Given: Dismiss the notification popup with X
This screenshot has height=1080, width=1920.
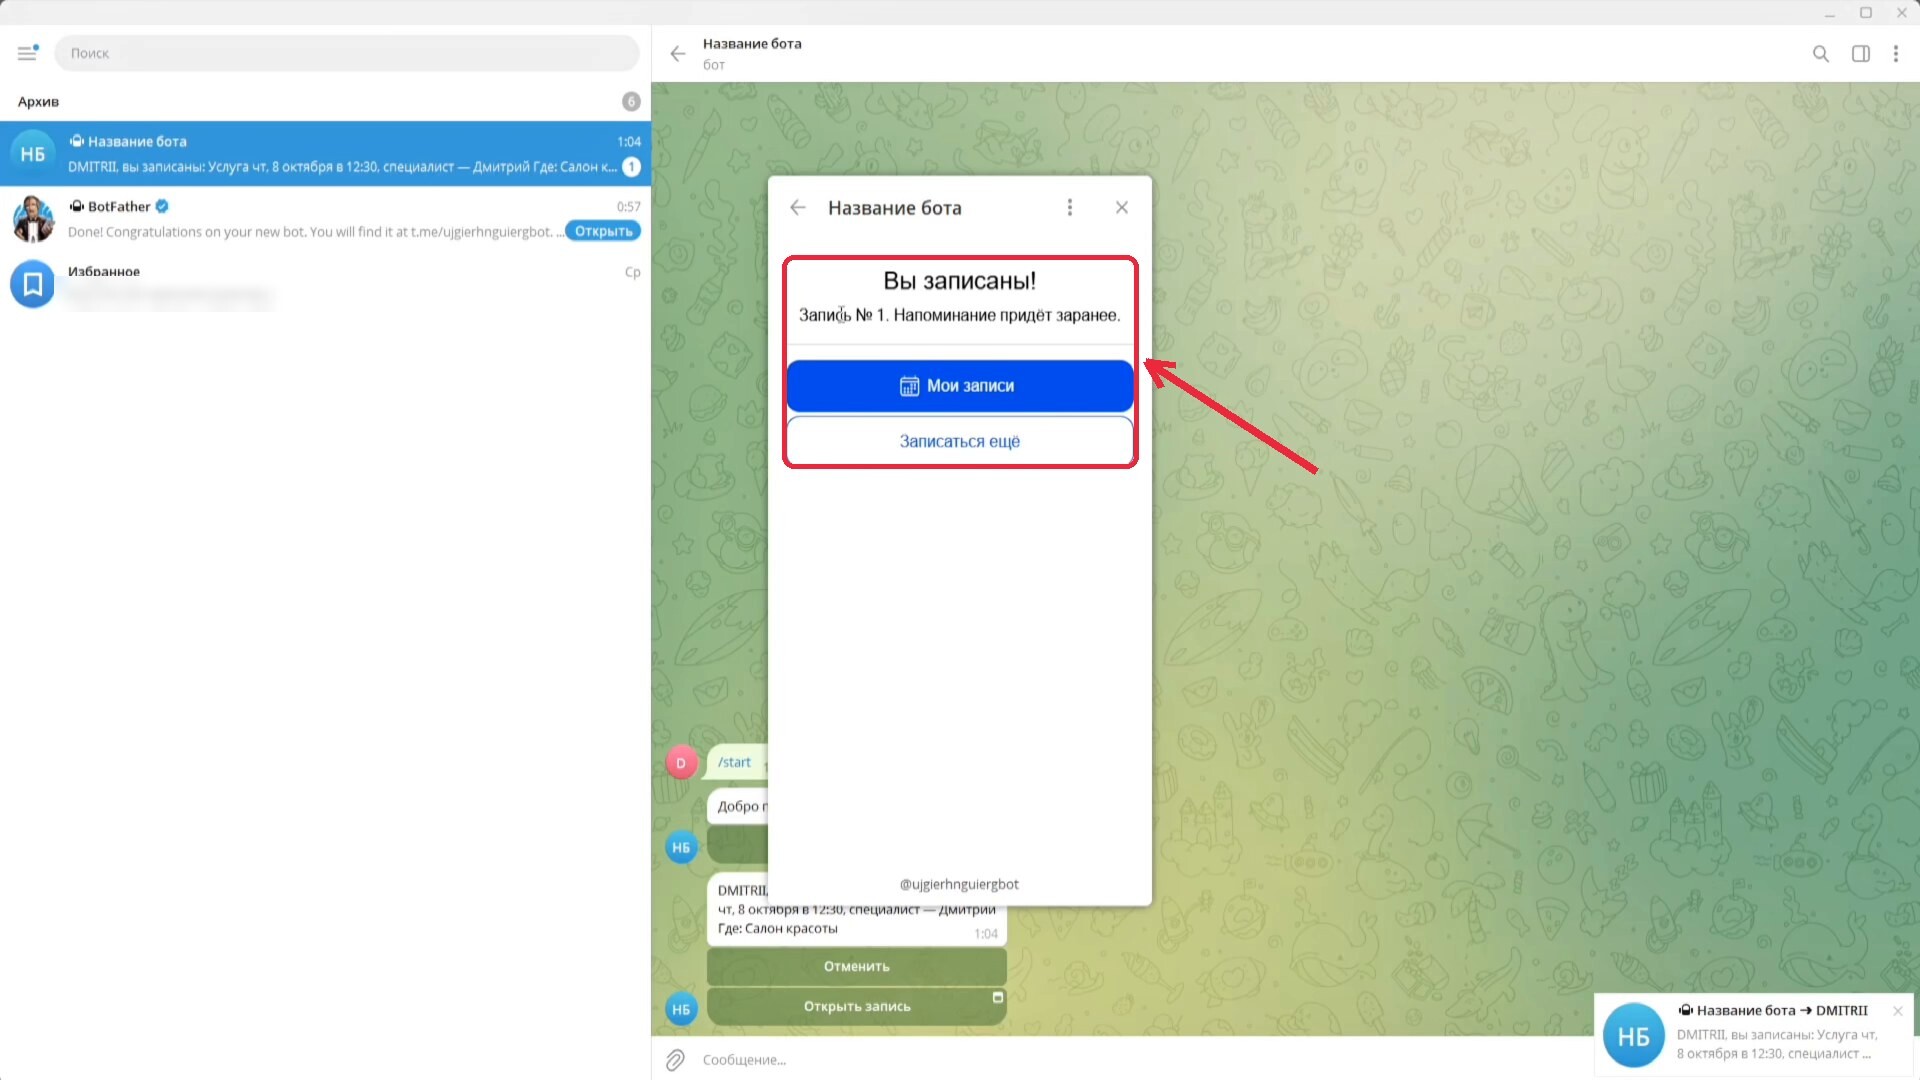Looking at the screenshot, I should coord(1897,1011).
